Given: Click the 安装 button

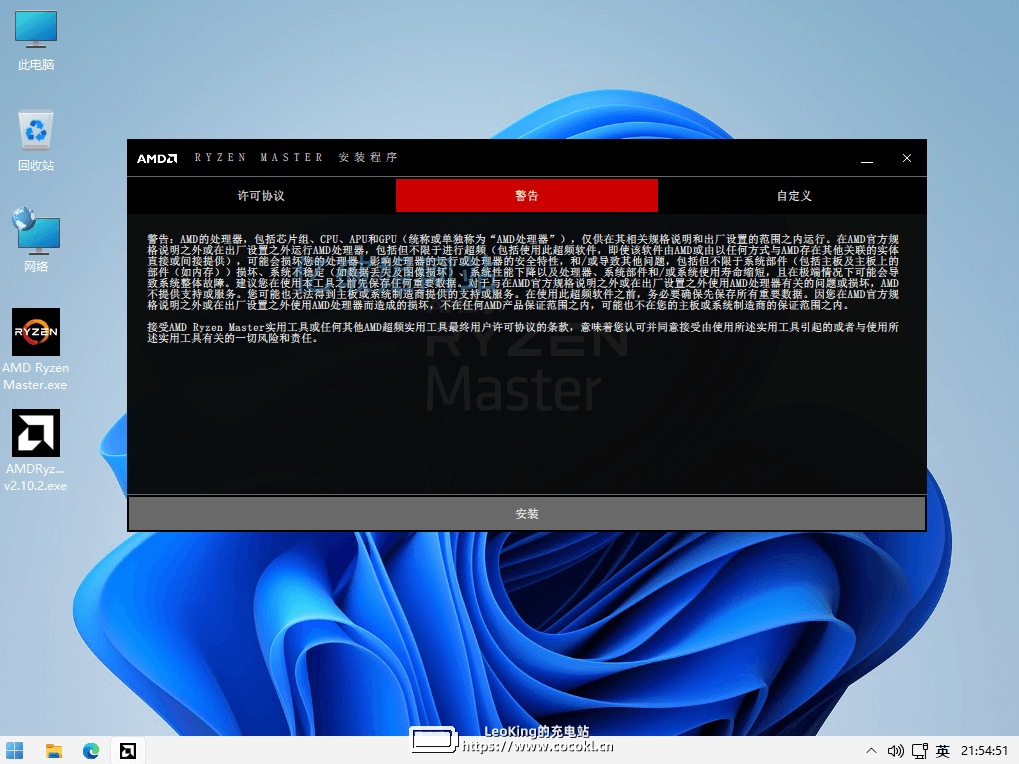Looking at the screenshot, I should [x=526, y=514].
